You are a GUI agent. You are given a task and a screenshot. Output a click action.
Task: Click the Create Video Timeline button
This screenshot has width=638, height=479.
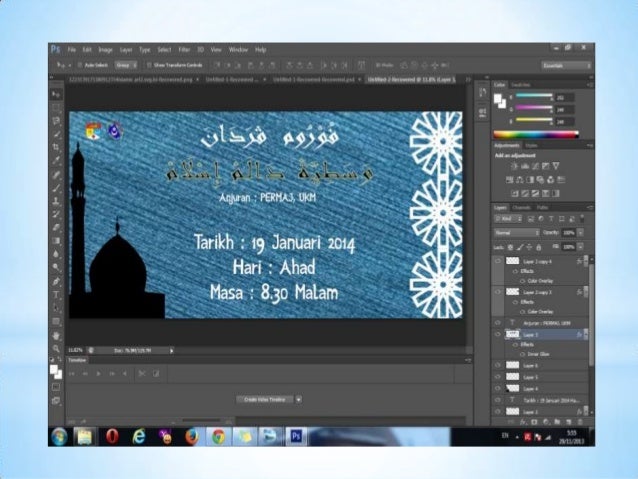(x=265, y=400)
